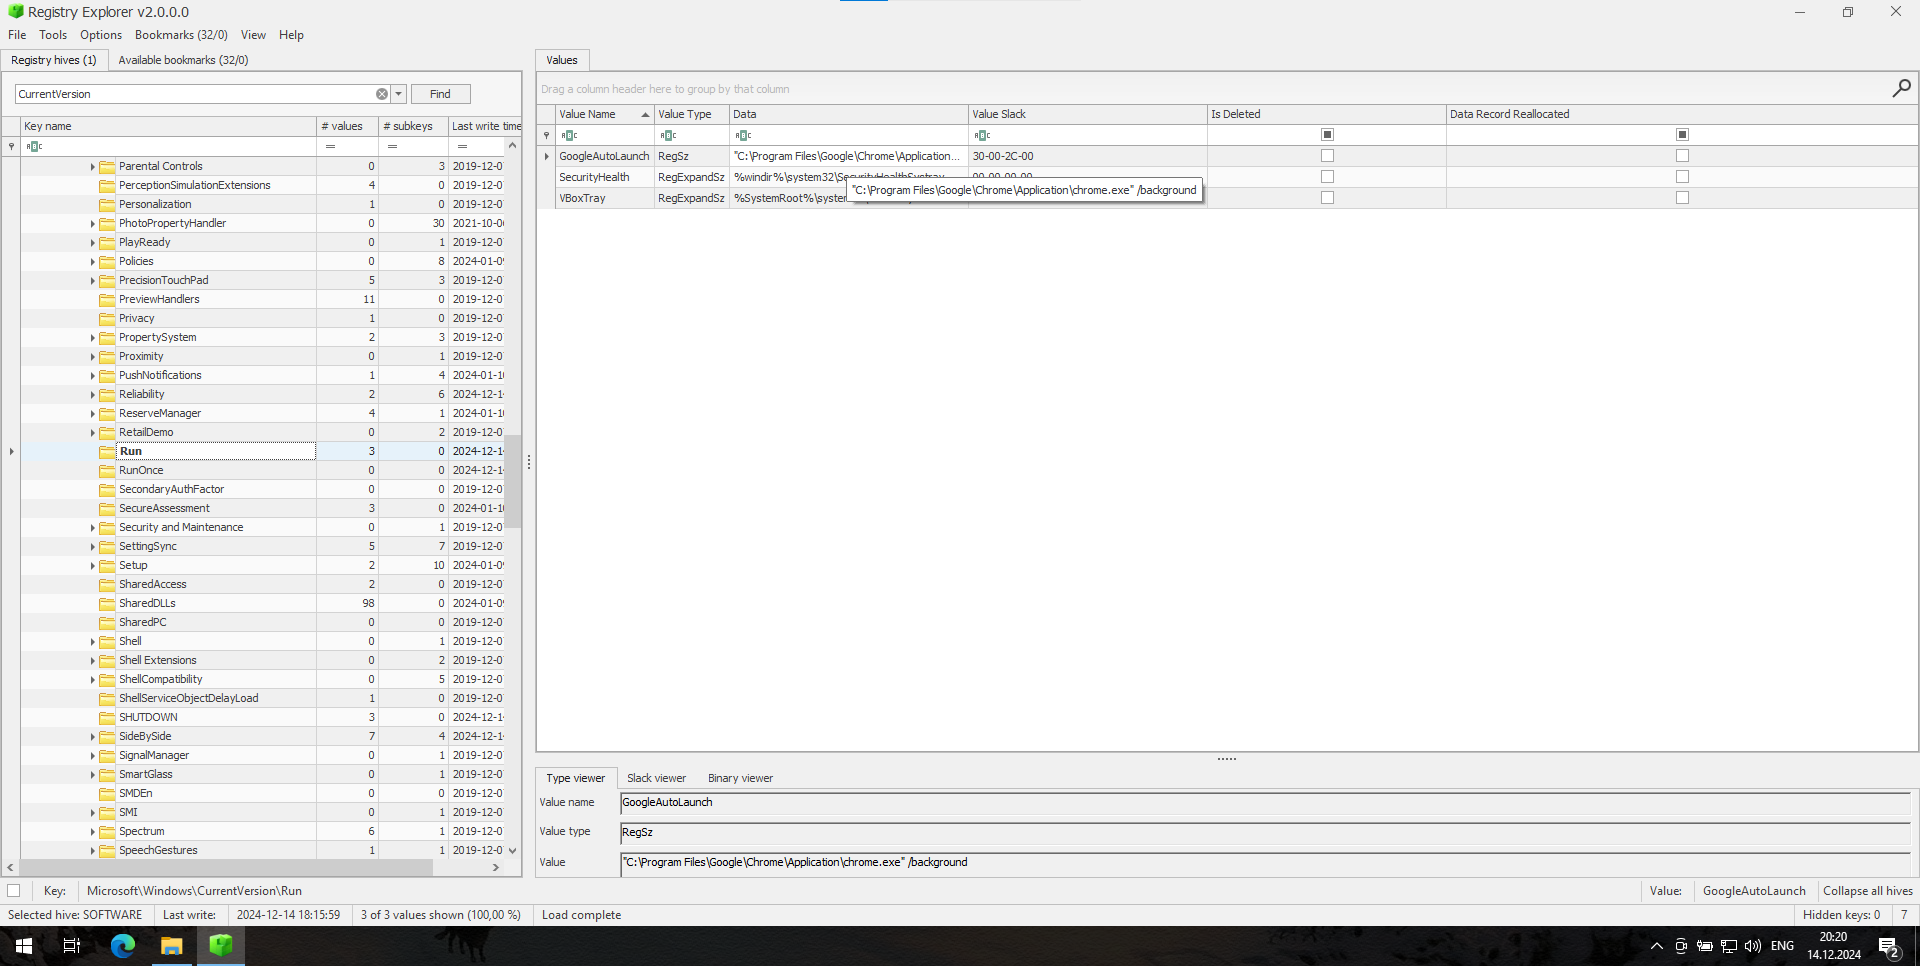Expand the Setup key

(92, 566)
